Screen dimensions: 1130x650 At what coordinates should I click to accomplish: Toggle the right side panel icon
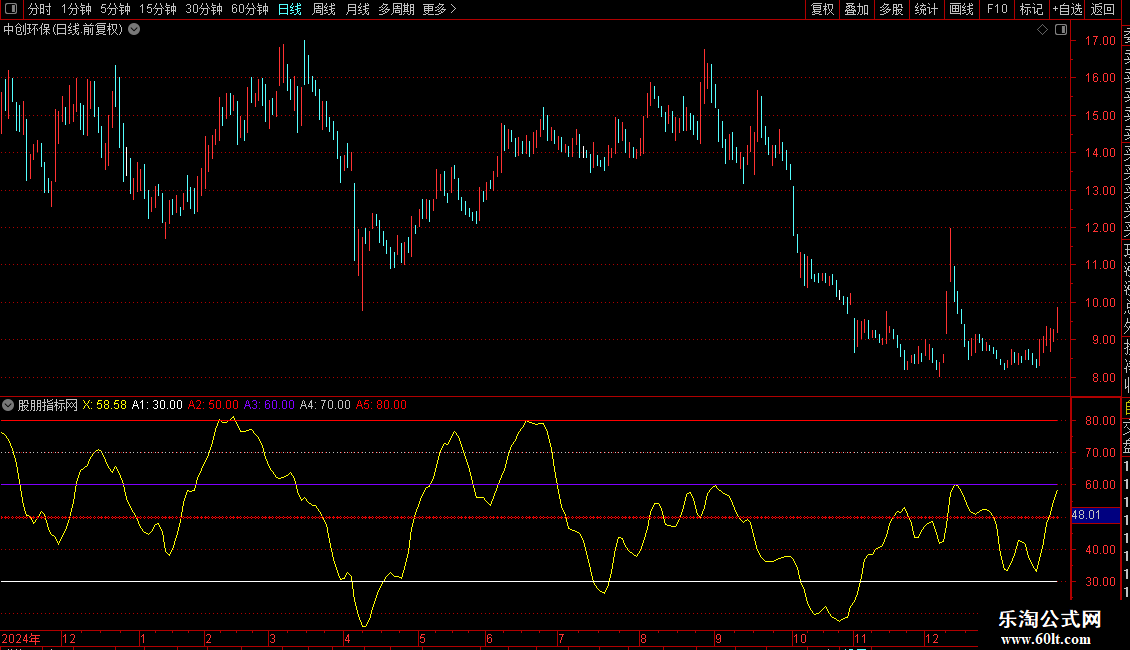point(1061,30)
